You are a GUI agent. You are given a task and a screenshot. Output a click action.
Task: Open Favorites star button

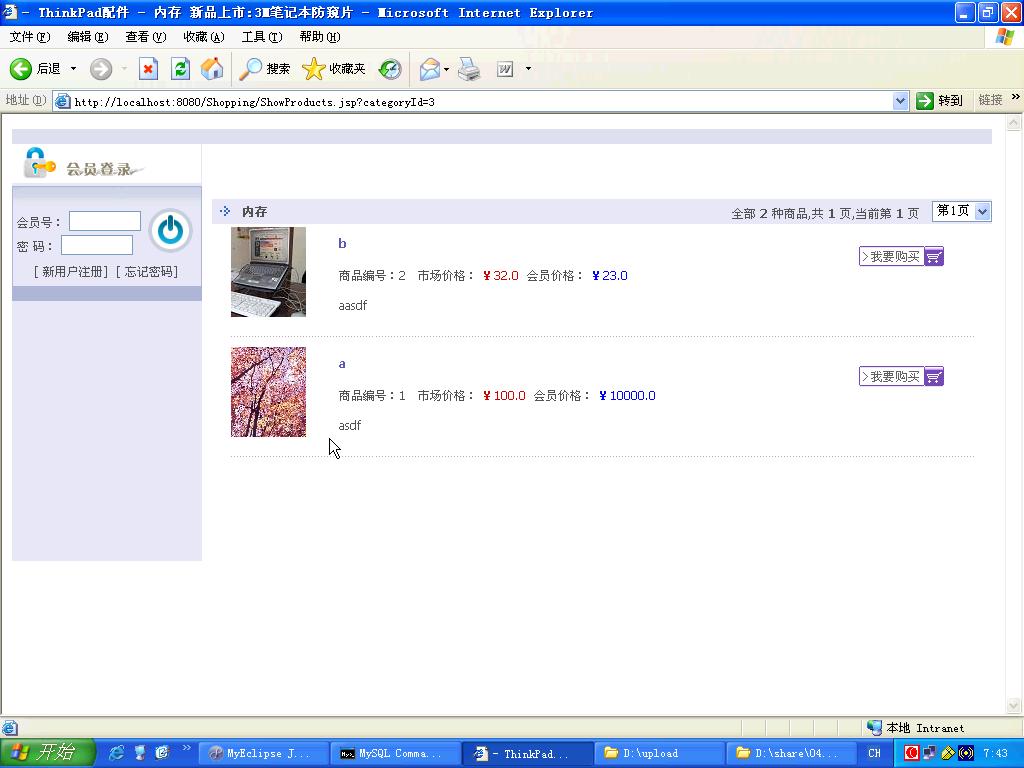point(334,69)
